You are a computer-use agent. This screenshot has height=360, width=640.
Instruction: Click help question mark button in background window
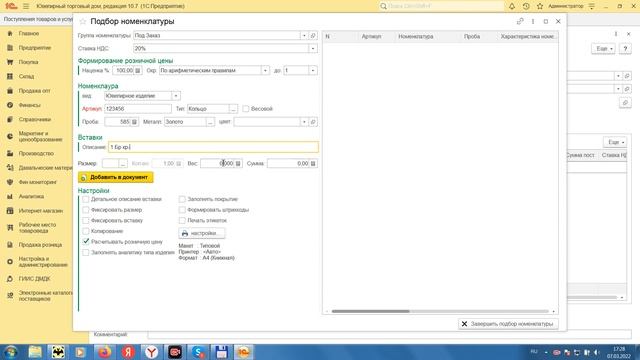tap(625, 49)
